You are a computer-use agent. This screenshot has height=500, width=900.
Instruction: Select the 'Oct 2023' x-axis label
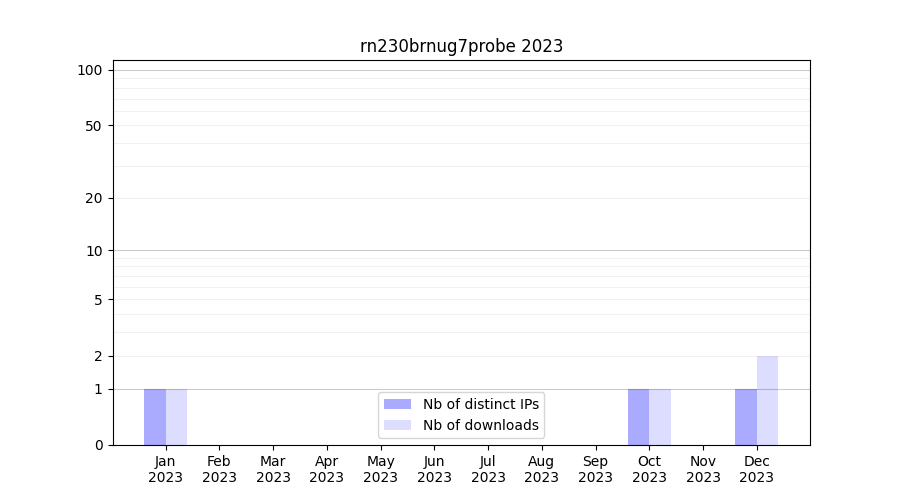point(649,469)
